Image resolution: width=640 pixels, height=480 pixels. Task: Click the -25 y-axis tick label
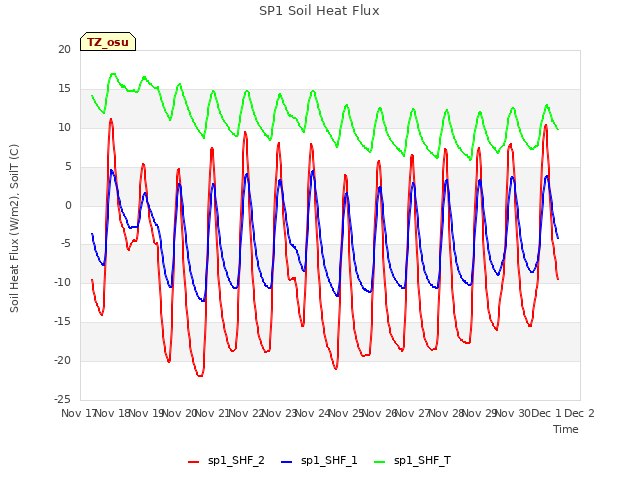coord(62,399)
